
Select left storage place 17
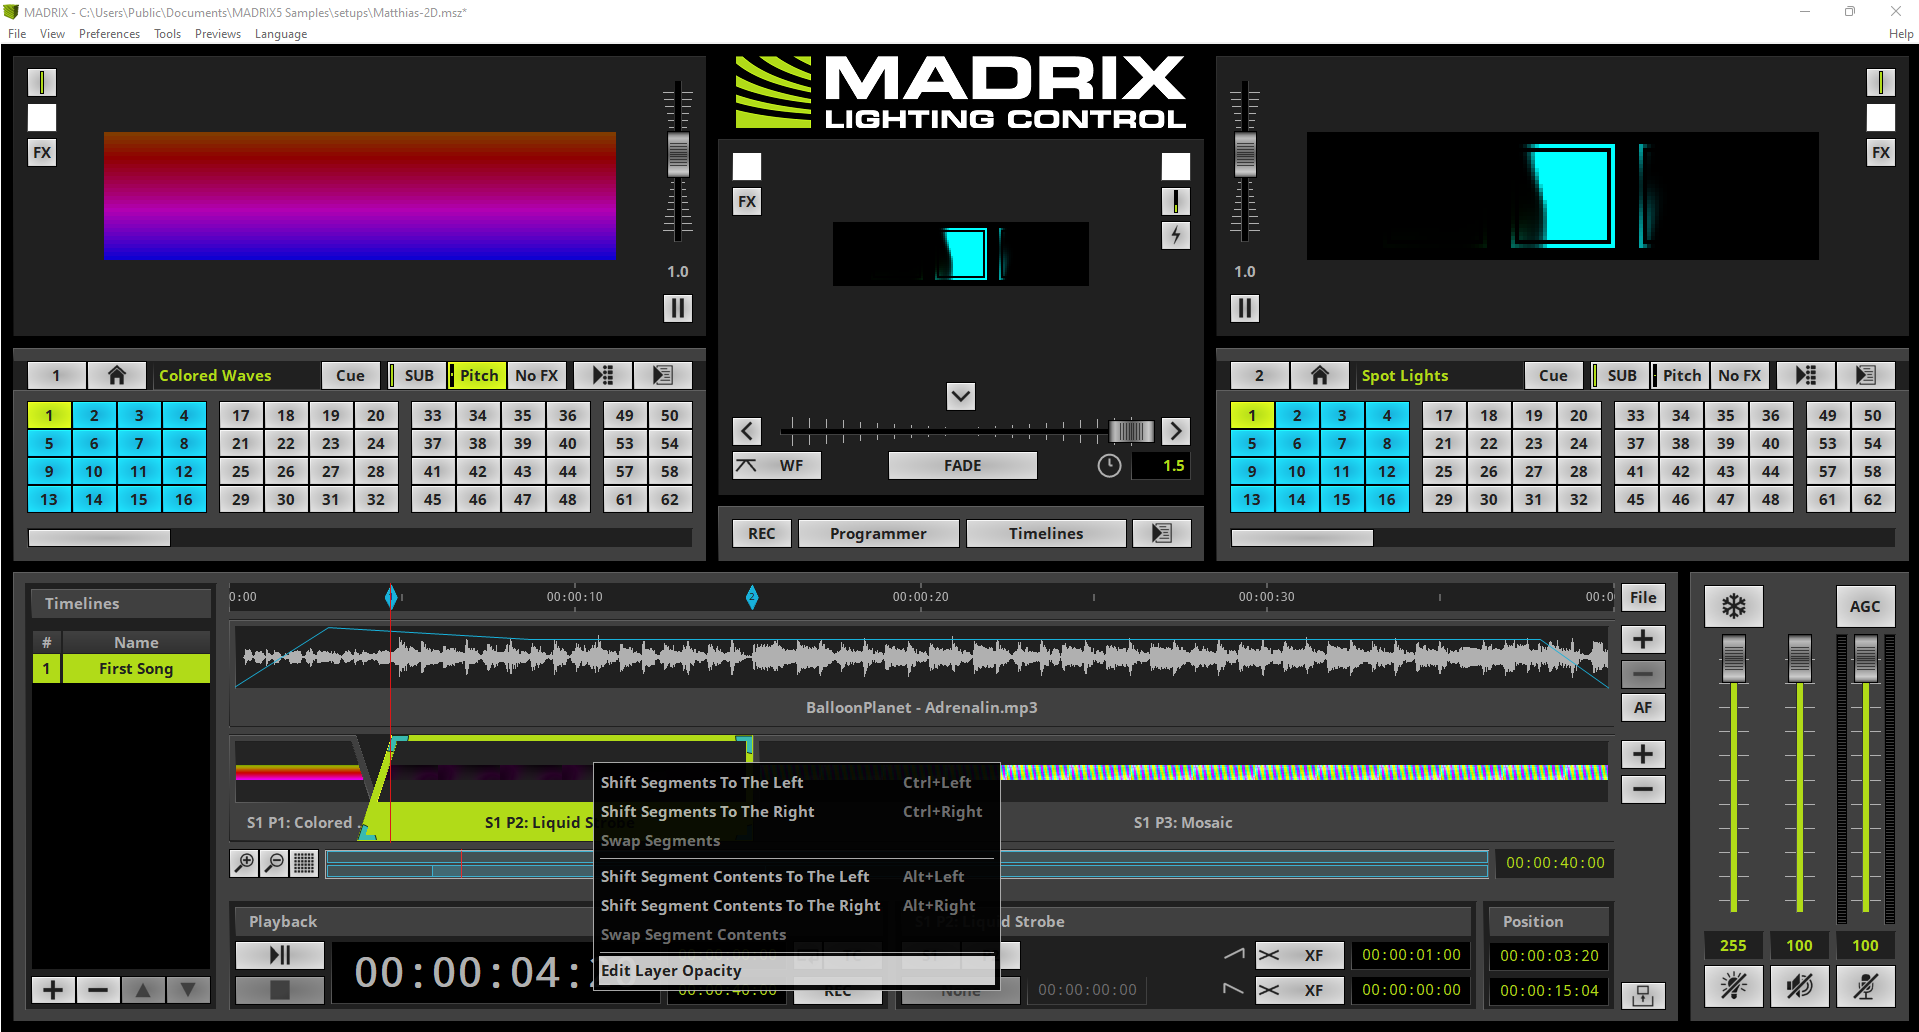pyautogui.click(x=241, y=415)
